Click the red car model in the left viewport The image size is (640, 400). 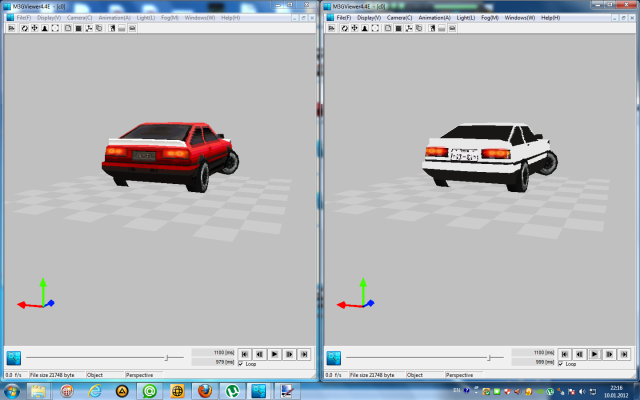pos(165,152)
